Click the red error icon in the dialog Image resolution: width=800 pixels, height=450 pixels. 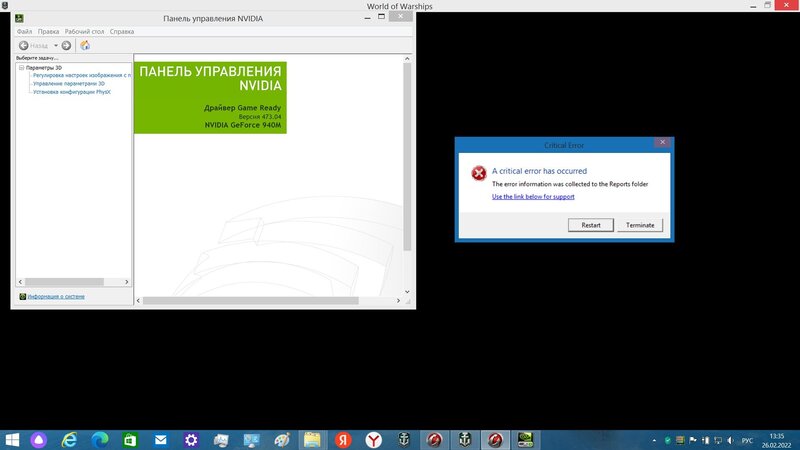pyautogui.click(x=479, y=173)
